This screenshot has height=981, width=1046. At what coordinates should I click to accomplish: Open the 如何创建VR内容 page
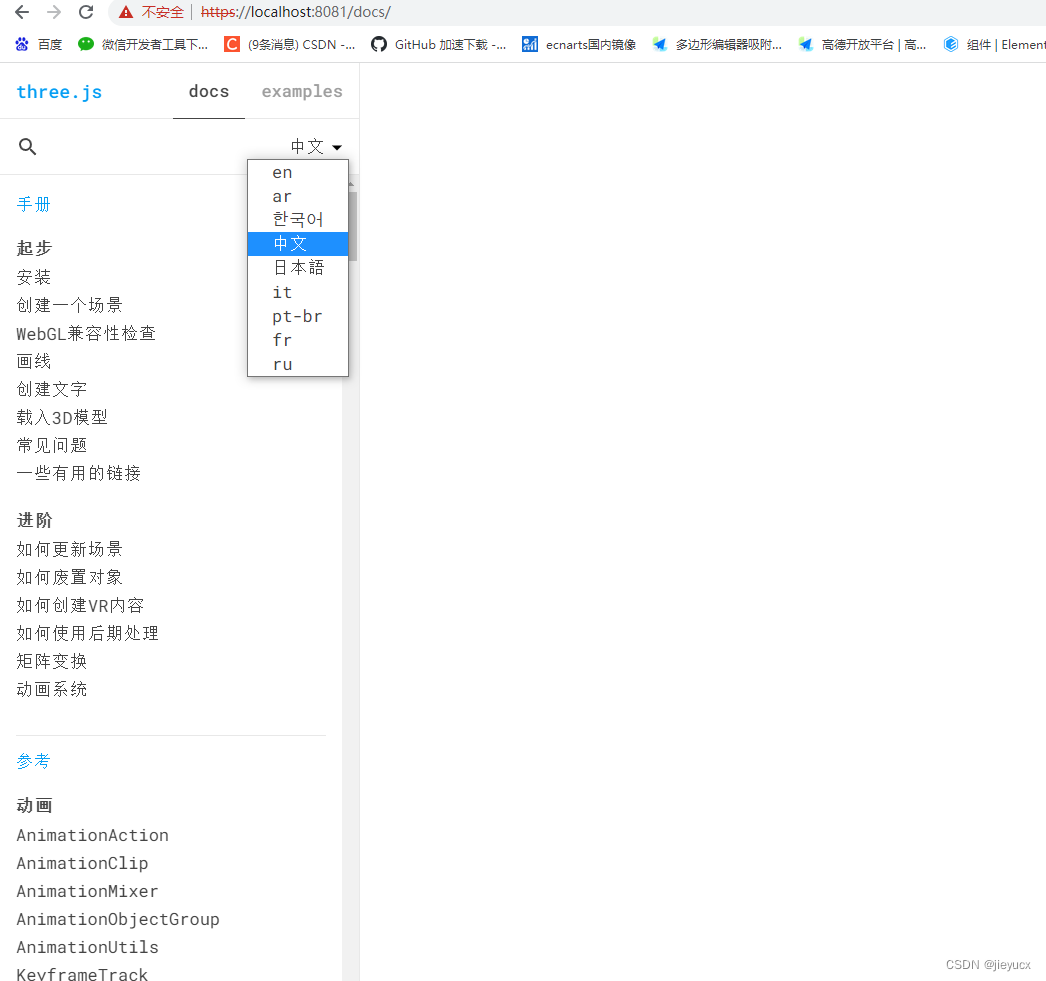80,606
